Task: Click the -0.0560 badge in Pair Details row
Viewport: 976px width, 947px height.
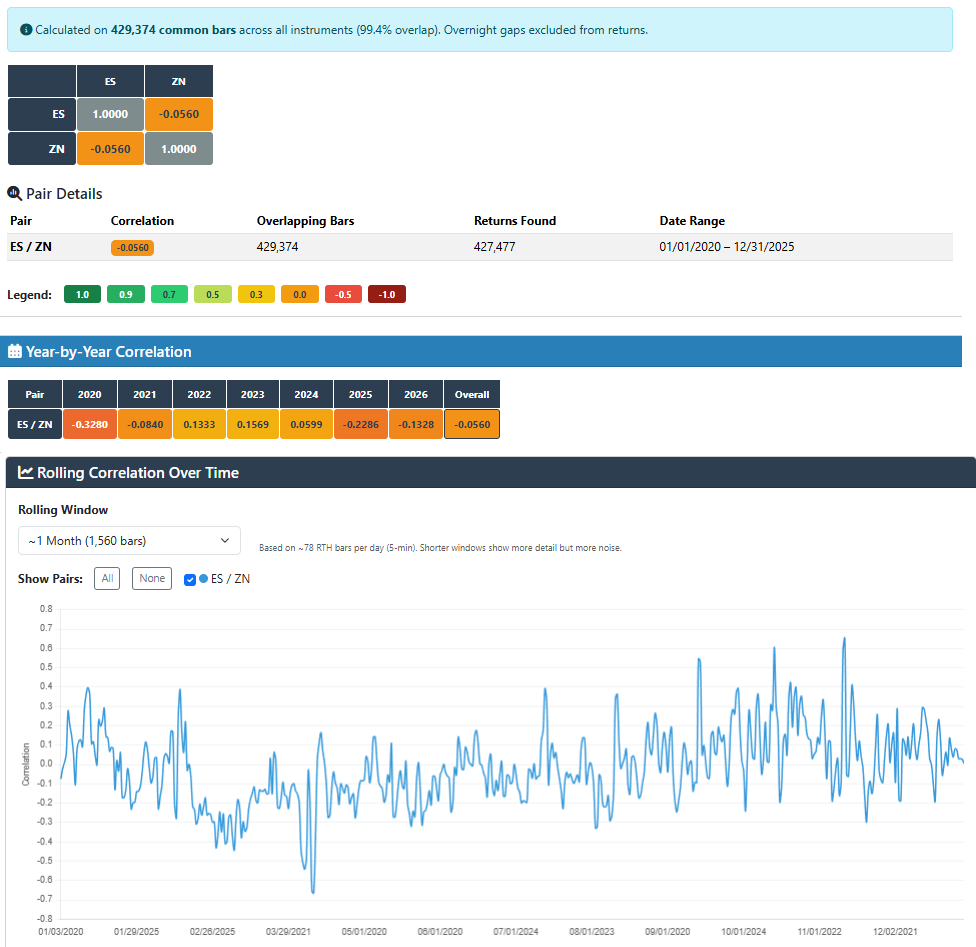Action: pos(132,247)
